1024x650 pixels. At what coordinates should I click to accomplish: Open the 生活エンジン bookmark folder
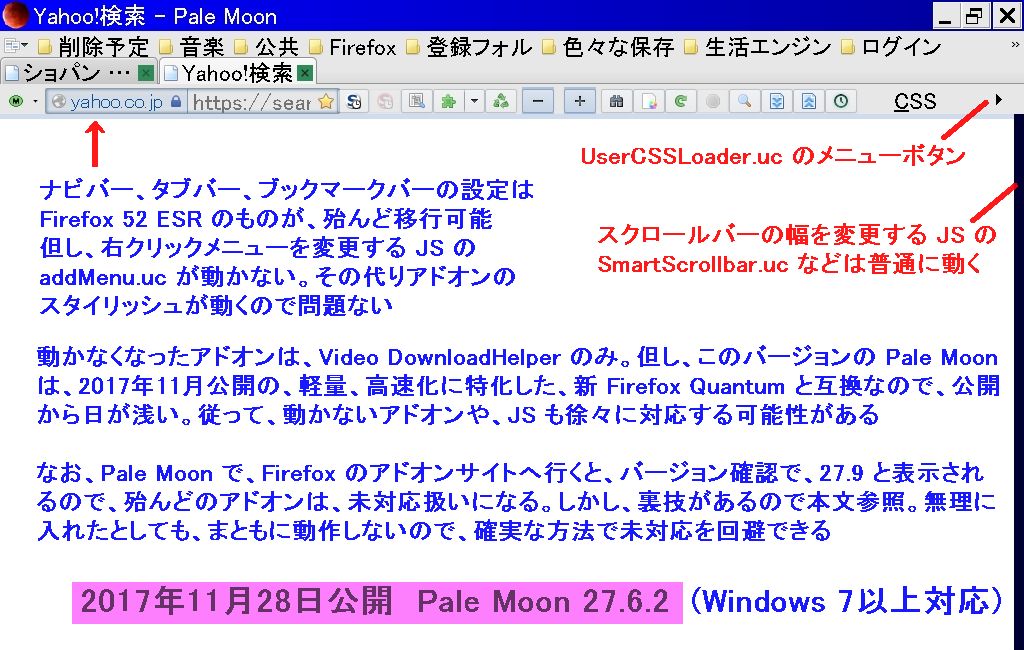pos(758,46)
